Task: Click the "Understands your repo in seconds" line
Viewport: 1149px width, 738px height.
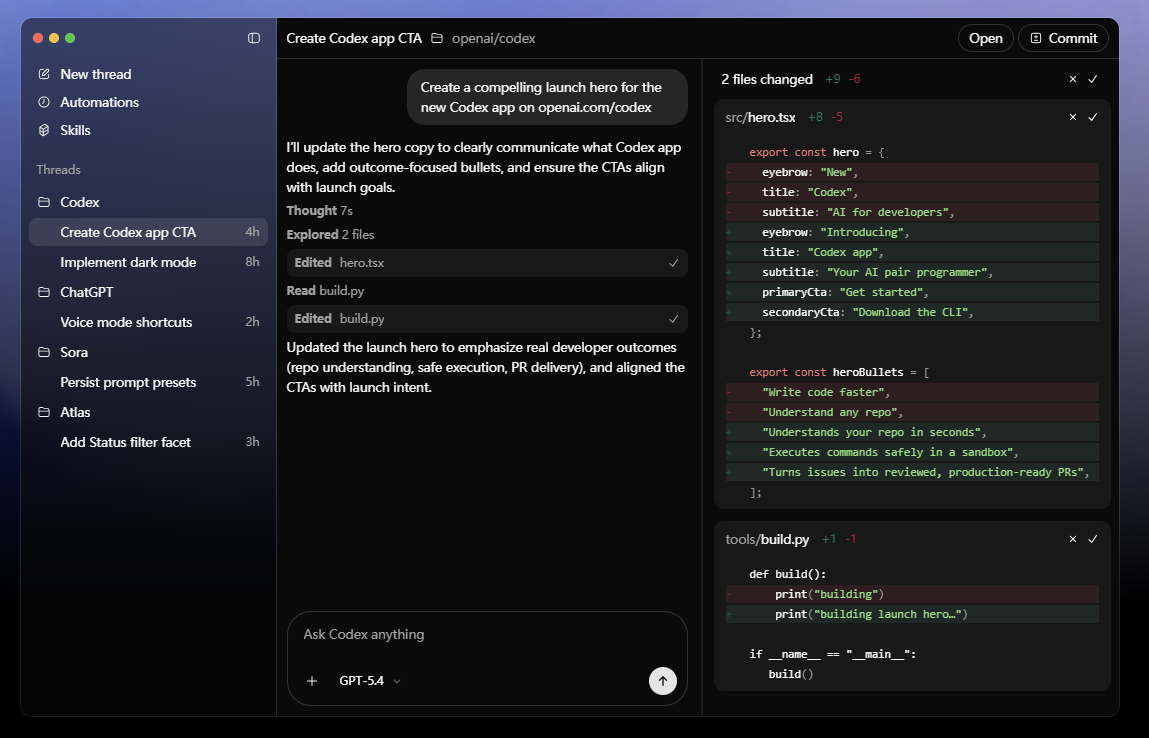Action: click(x=912, y=432)
